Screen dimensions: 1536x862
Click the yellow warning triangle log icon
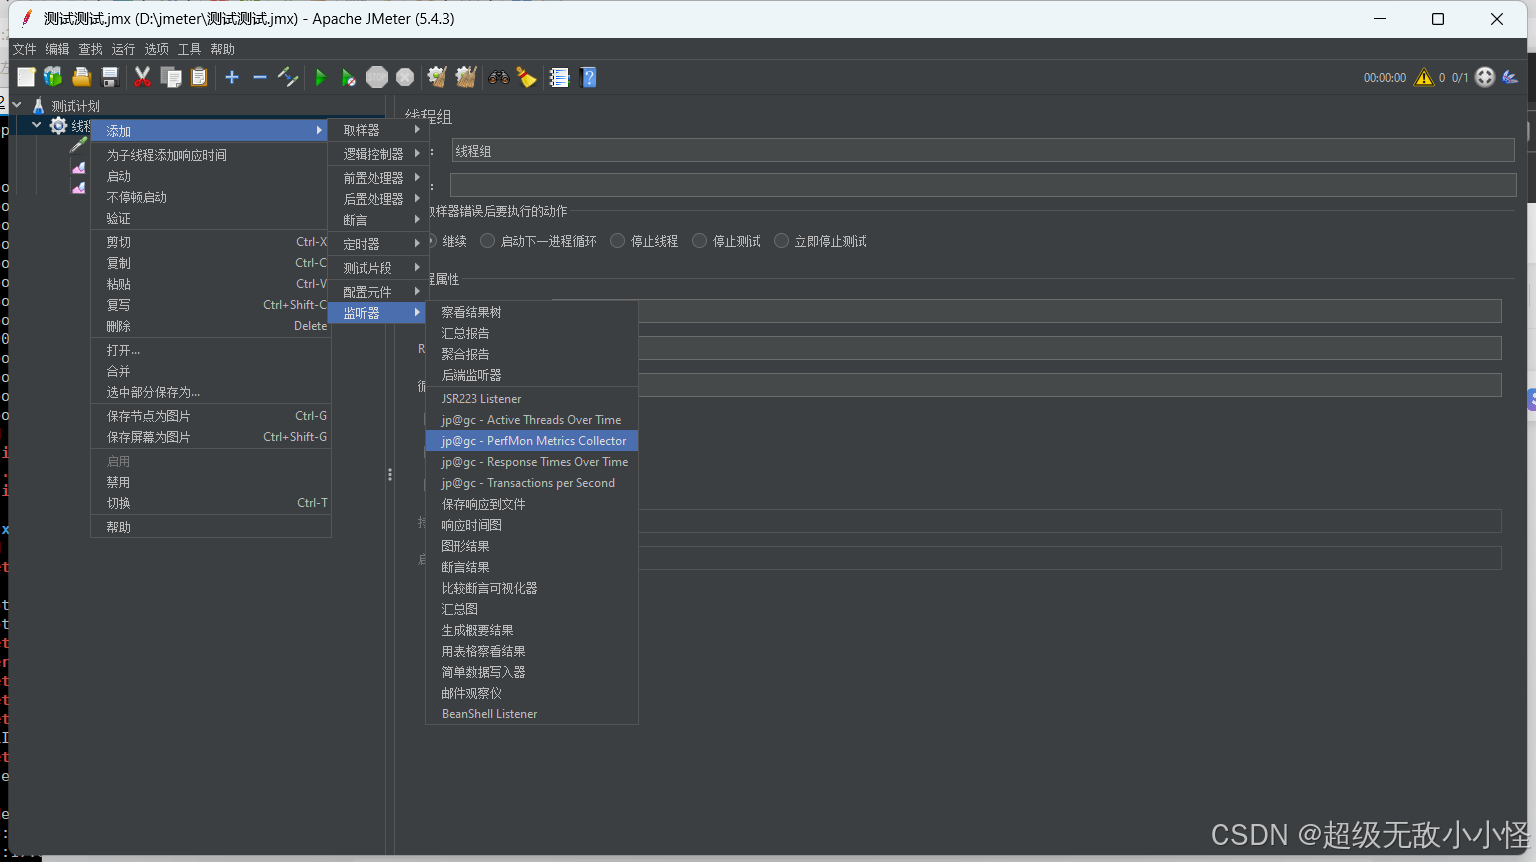click(x=1424, y=77)
